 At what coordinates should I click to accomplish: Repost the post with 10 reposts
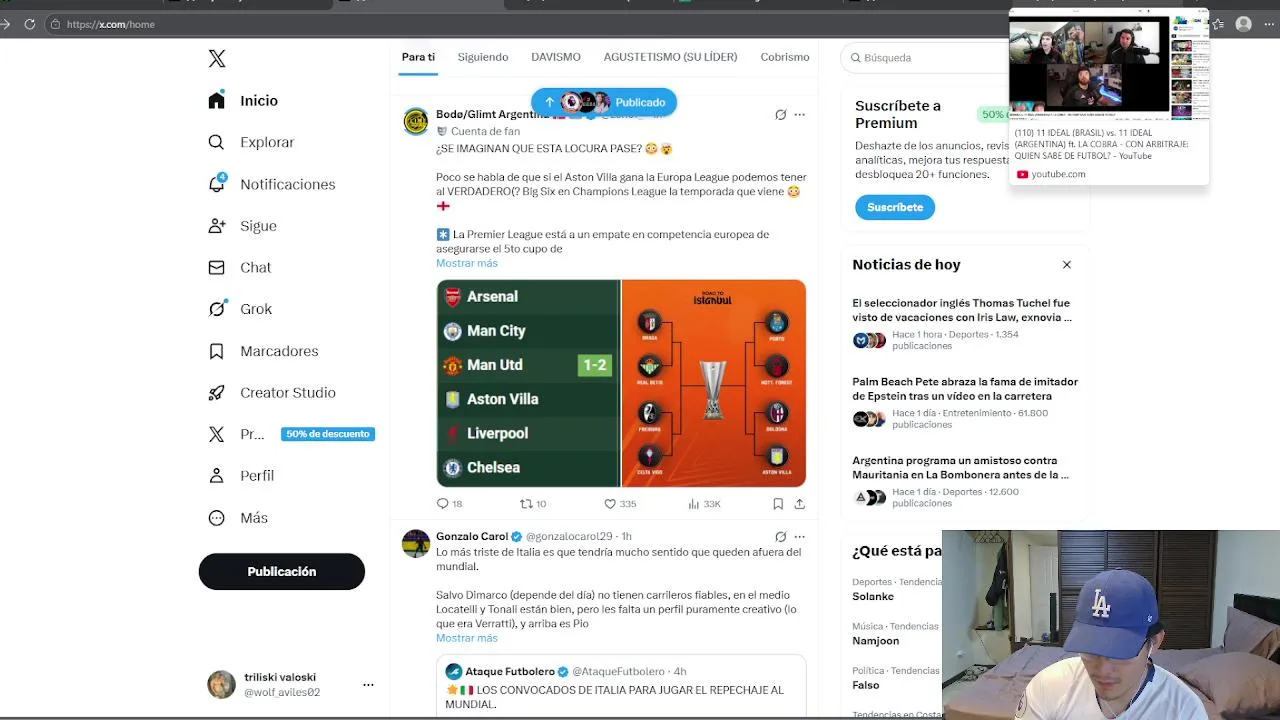click(533, 504)
